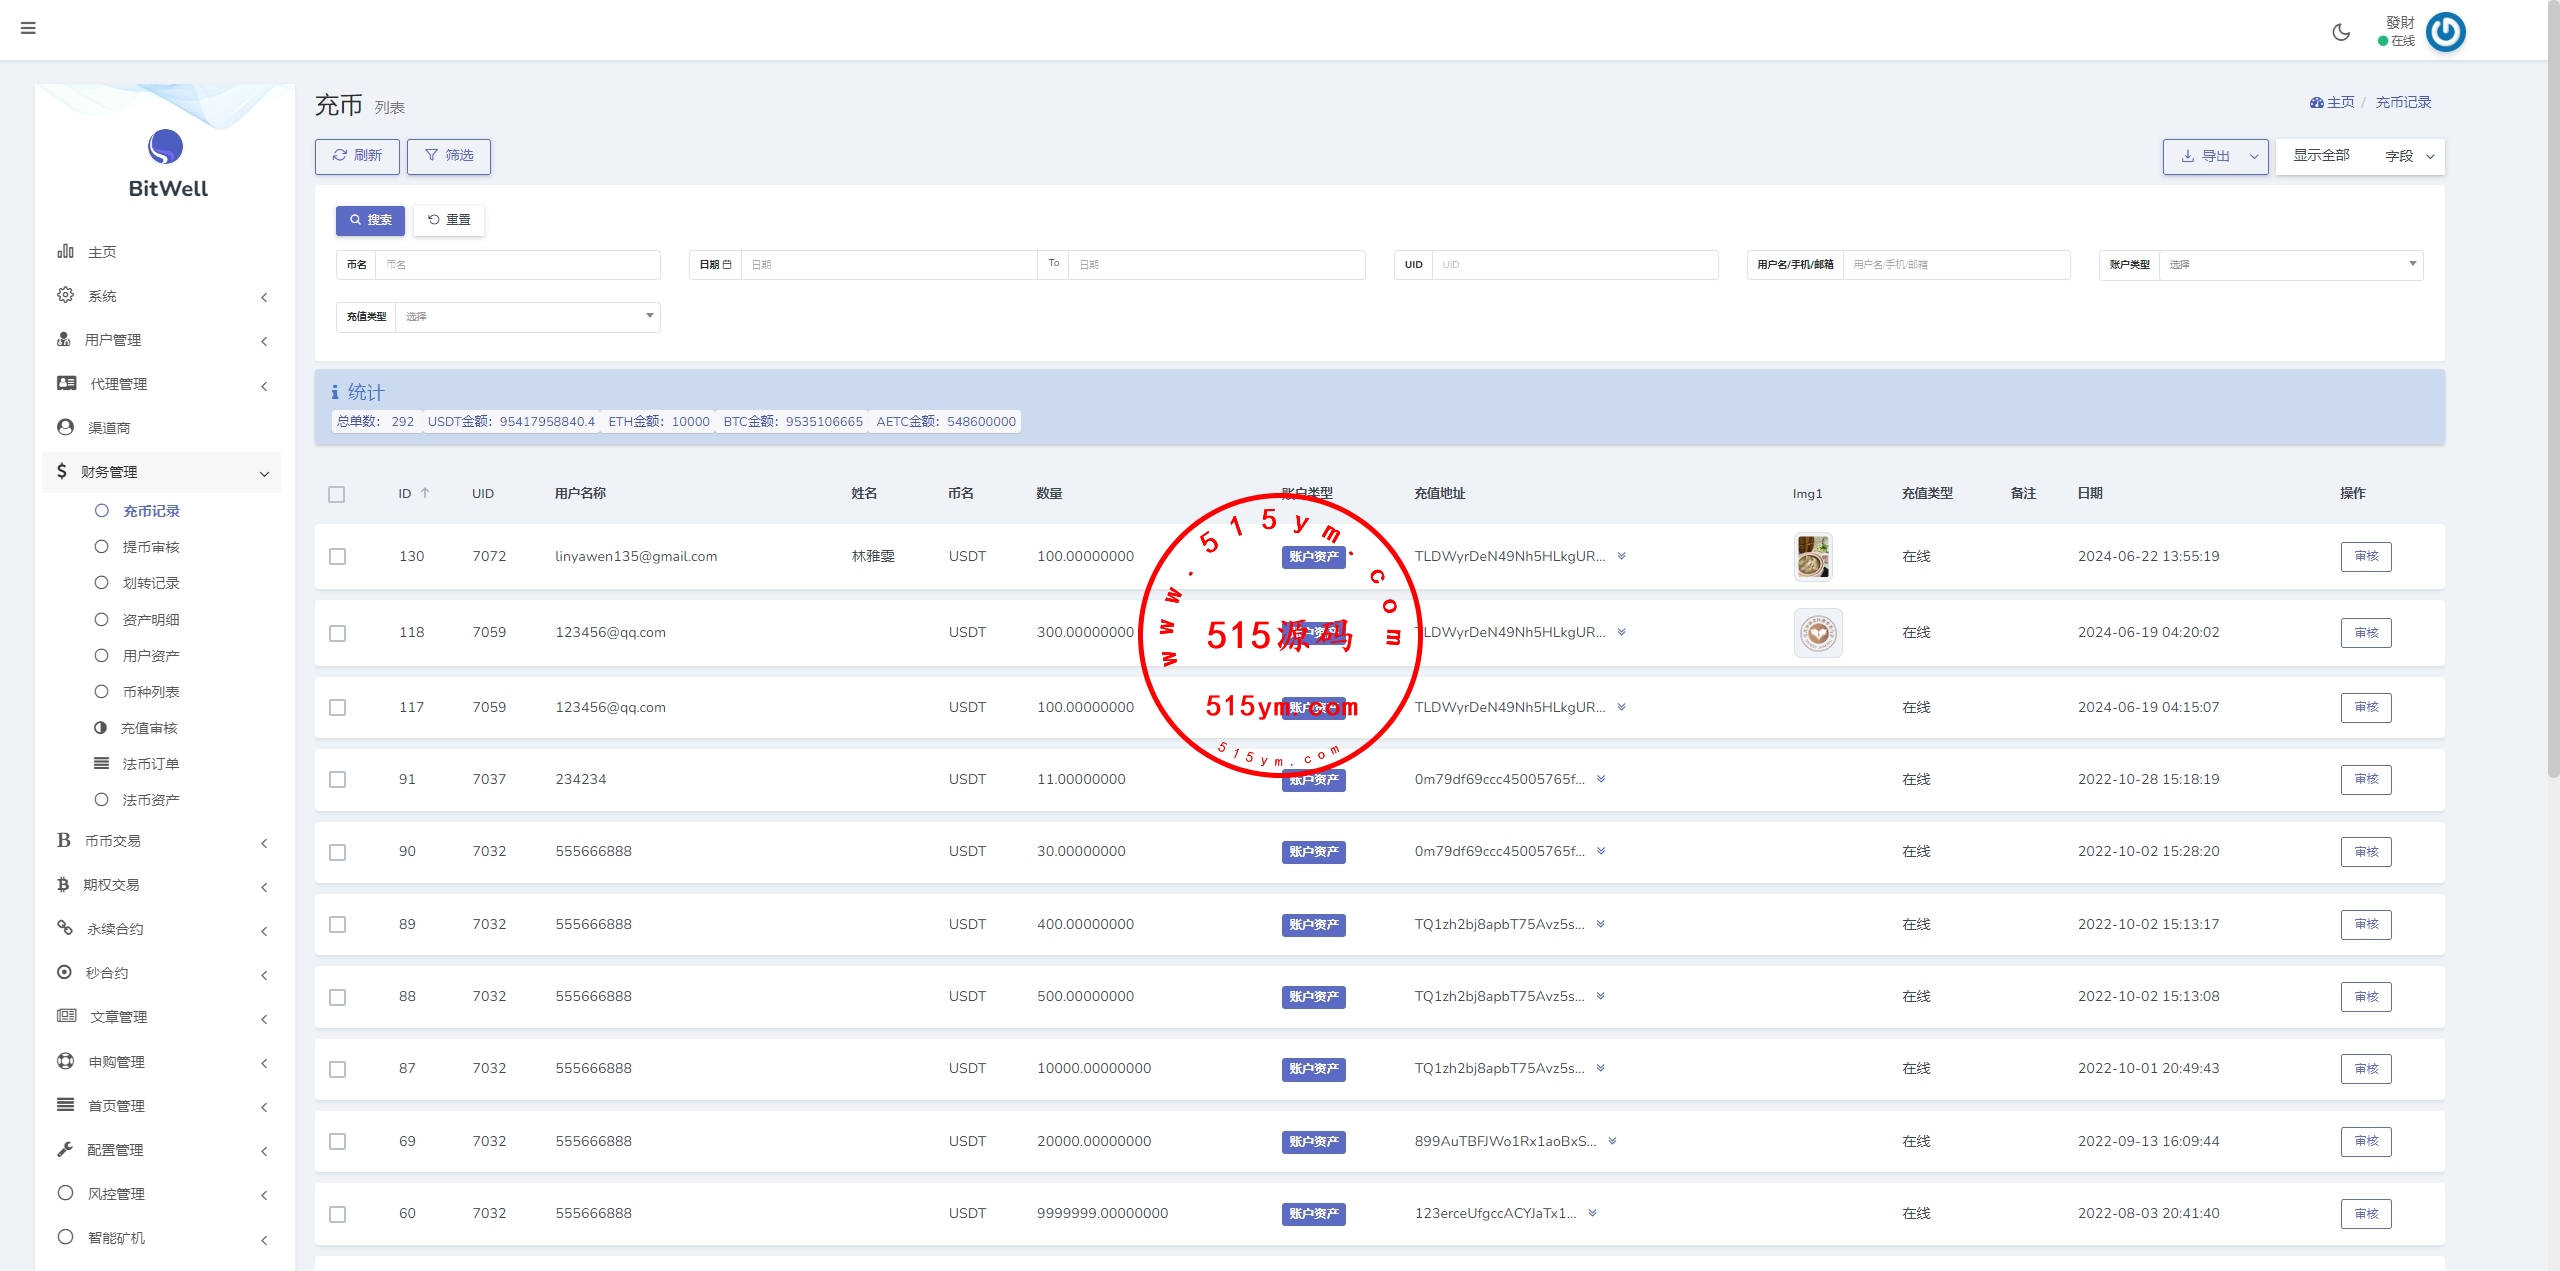
Task: Open the 系统 gear icon menu
Action: click(66, 295)
